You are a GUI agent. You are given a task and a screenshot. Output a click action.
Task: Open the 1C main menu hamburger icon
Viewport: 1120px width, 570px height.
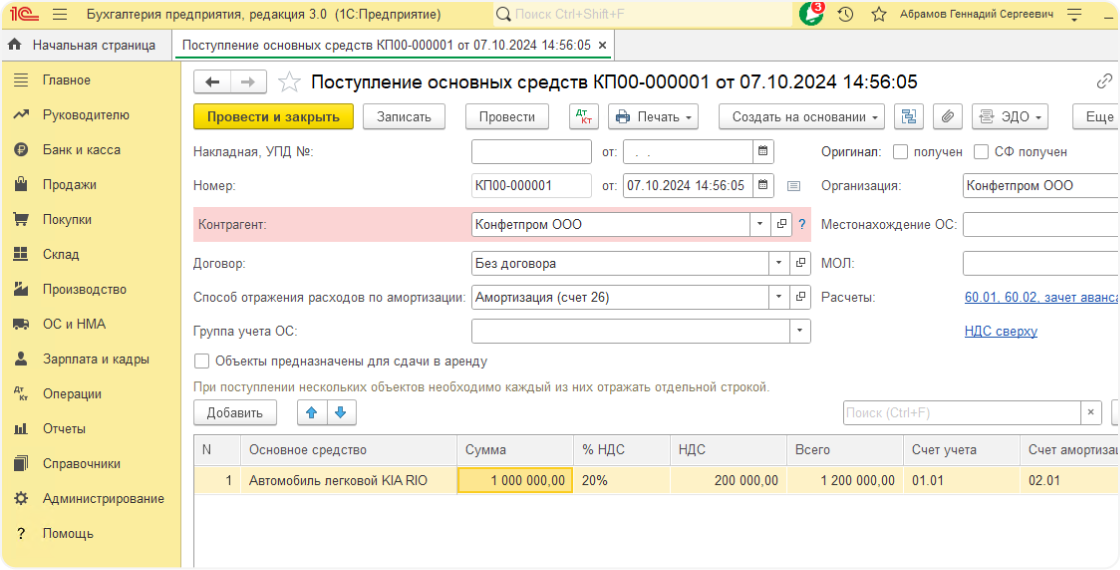click(60, 14)
